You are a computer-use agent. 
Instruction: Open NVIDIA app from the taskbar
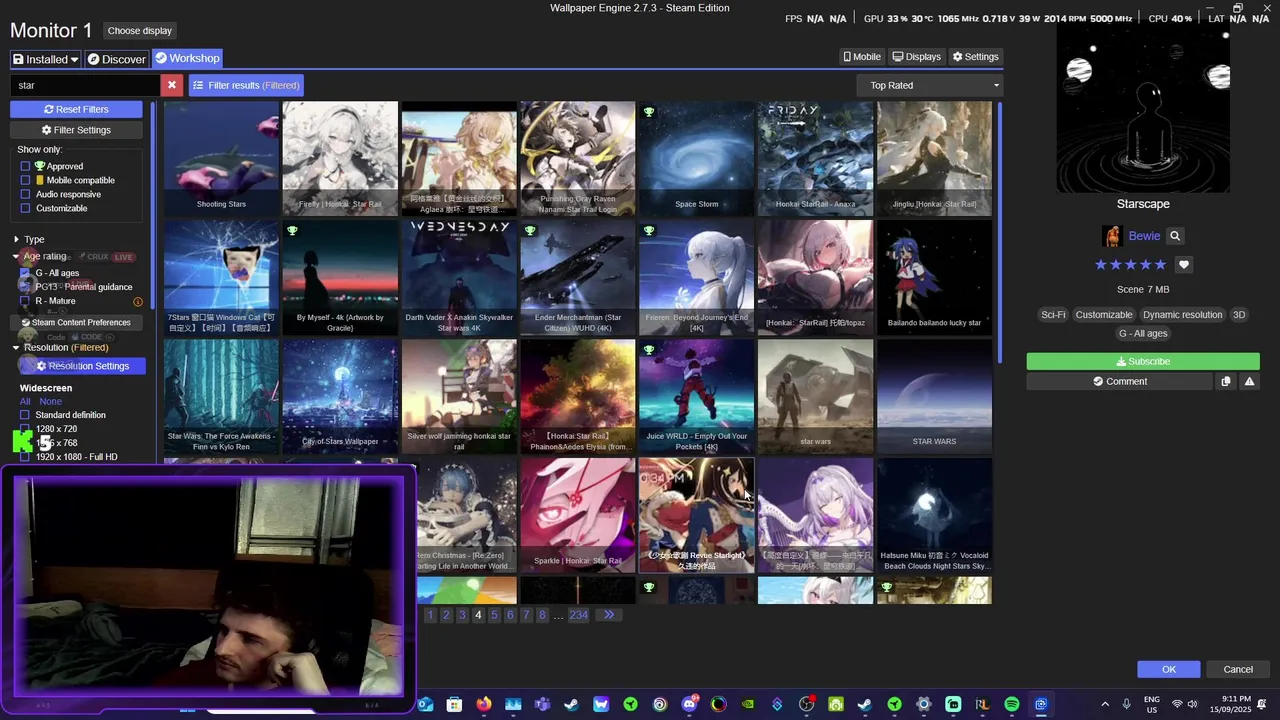[748, 704]
